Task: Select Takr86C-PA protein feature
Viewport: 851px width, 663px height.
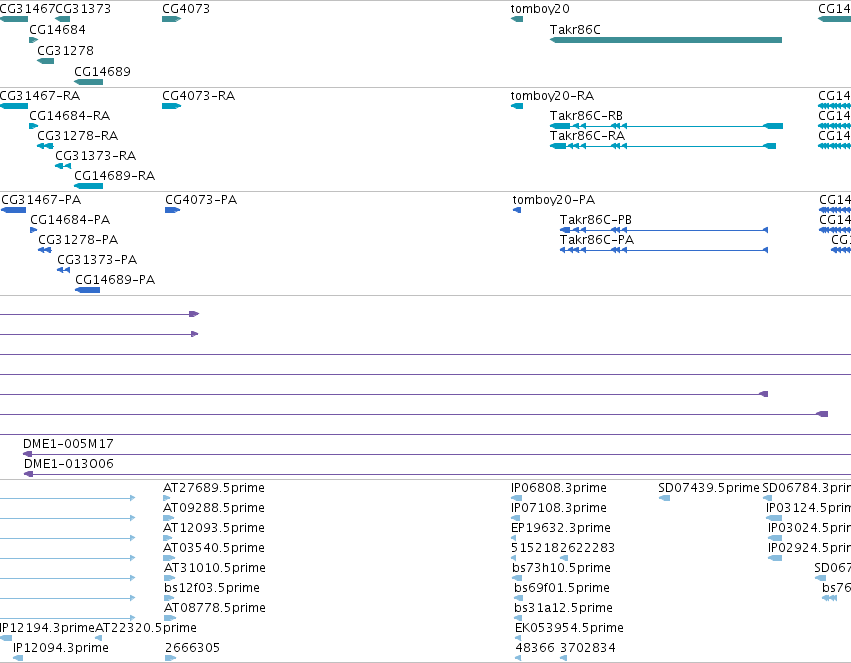Action: coord(664,250)
